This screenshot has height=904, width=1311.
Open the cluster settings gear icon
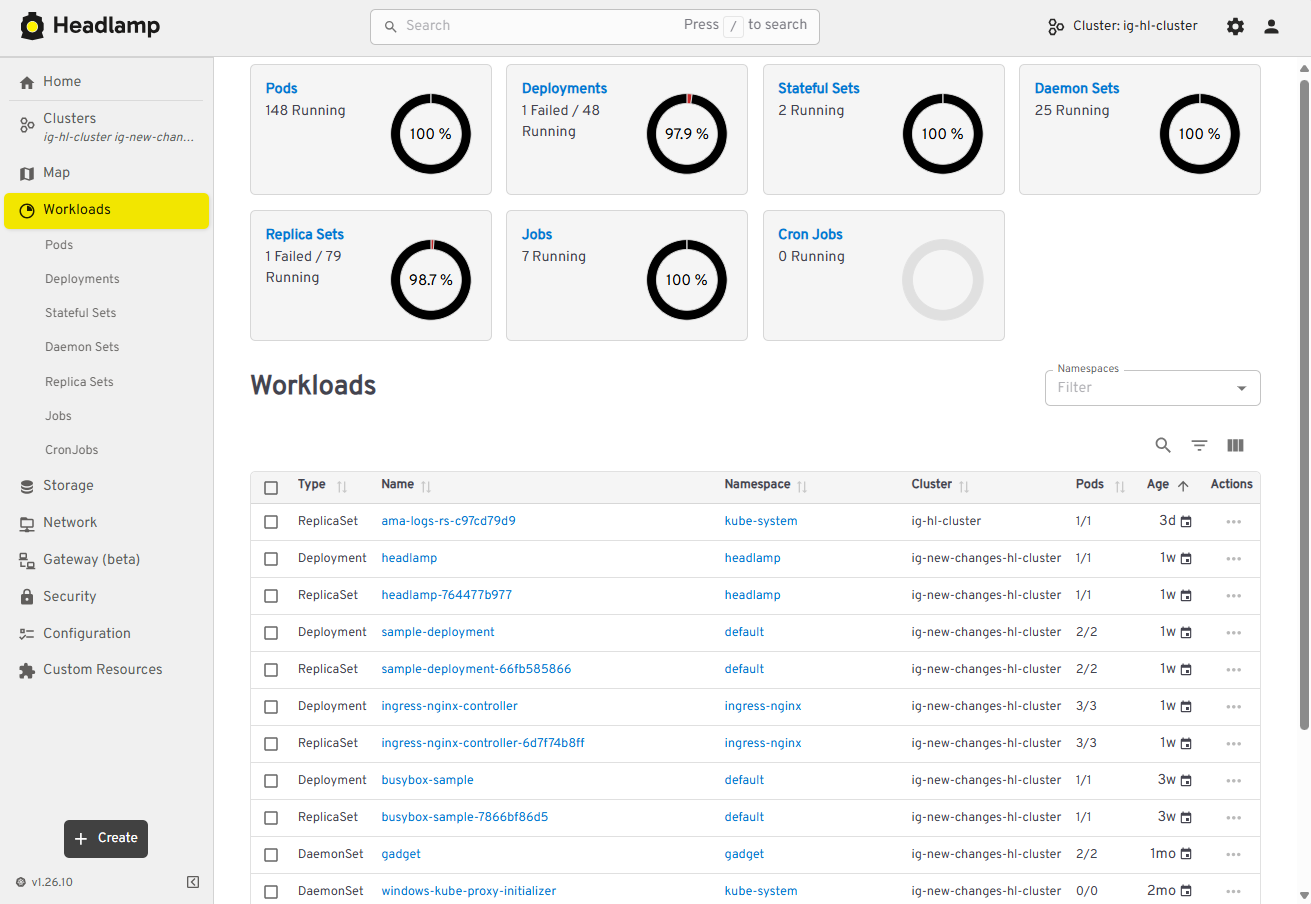[x=1235, y=26]
